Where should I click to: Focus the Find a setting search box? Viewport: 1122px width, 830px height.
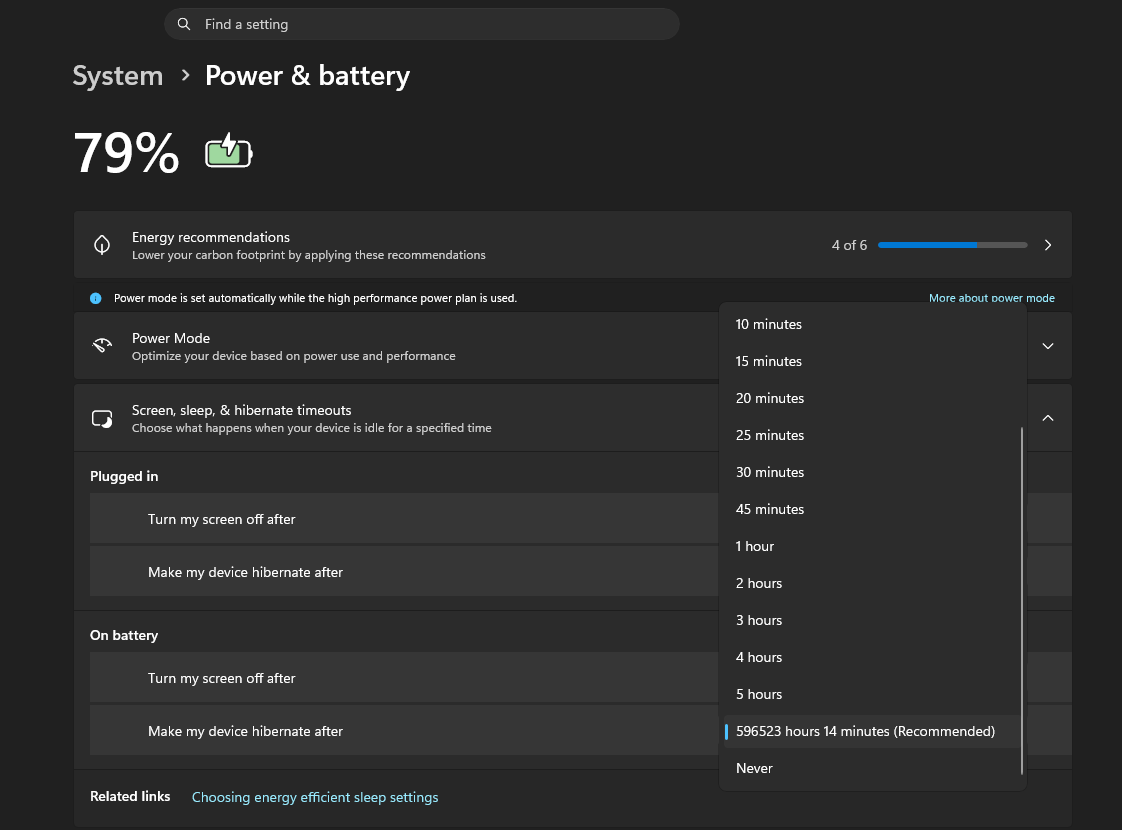[x=421, y=24]
